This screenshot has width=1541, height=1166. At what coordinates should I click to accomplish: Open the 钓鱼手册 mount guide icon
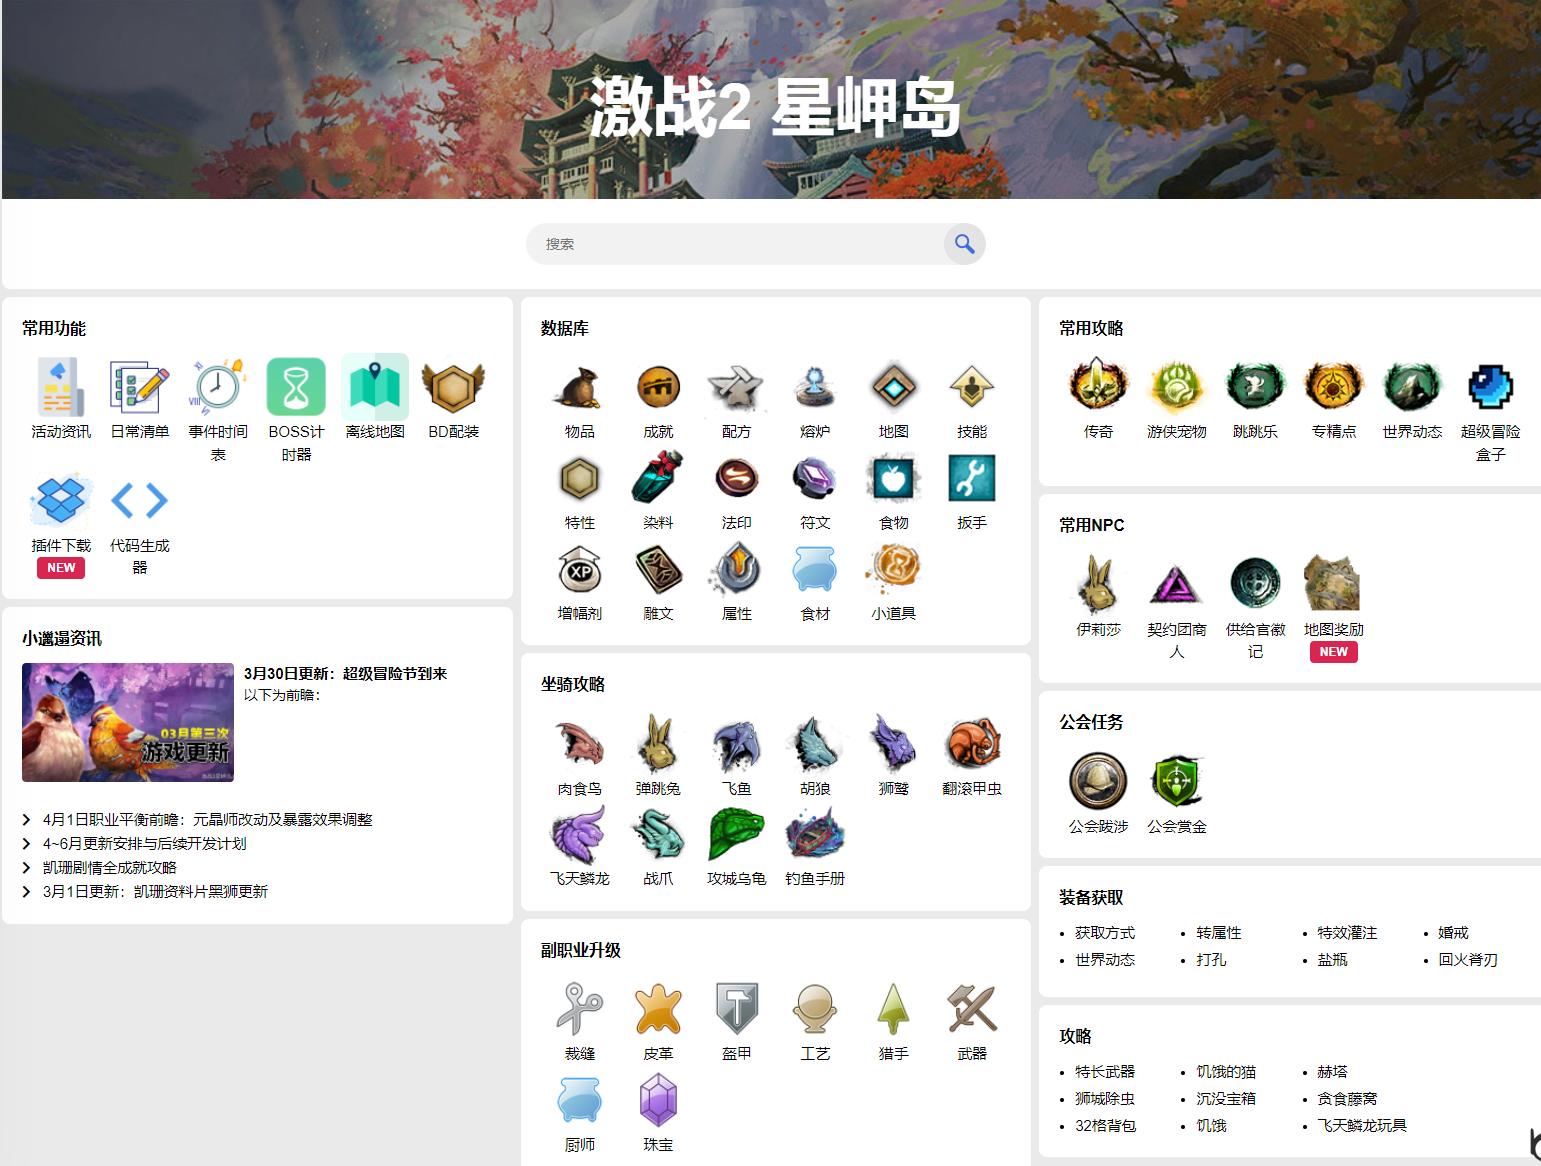tap(815, 838)
